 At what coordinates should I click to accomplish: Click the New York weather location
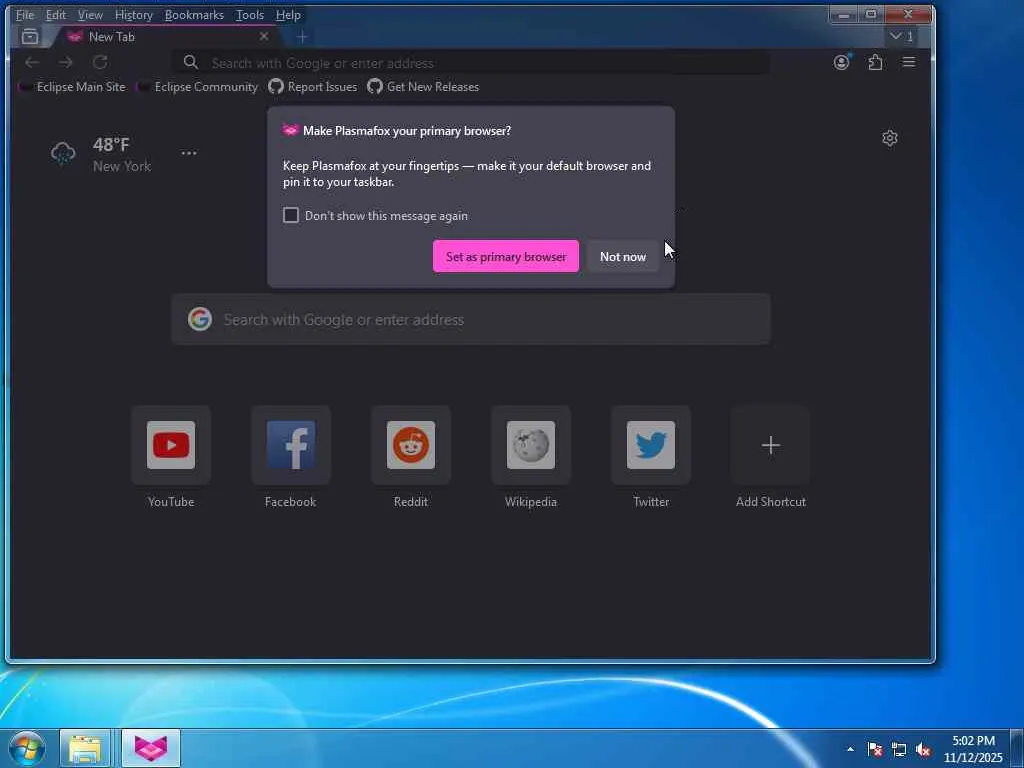pos(121,167)
